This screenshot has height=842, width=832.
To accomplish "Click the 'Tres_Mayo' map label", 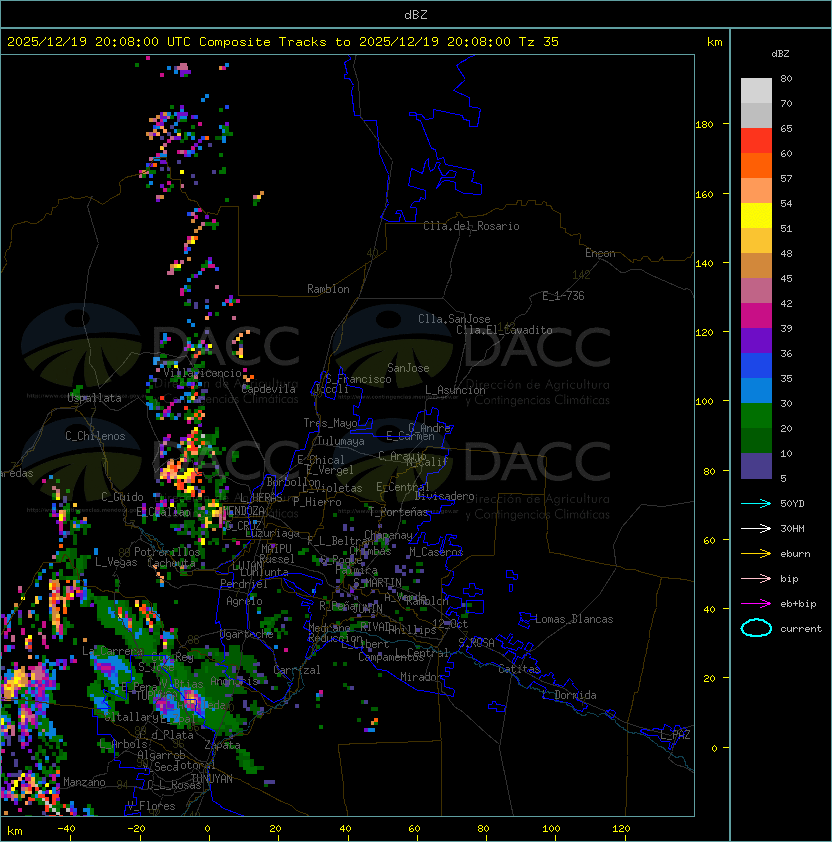I will (330, 423).
